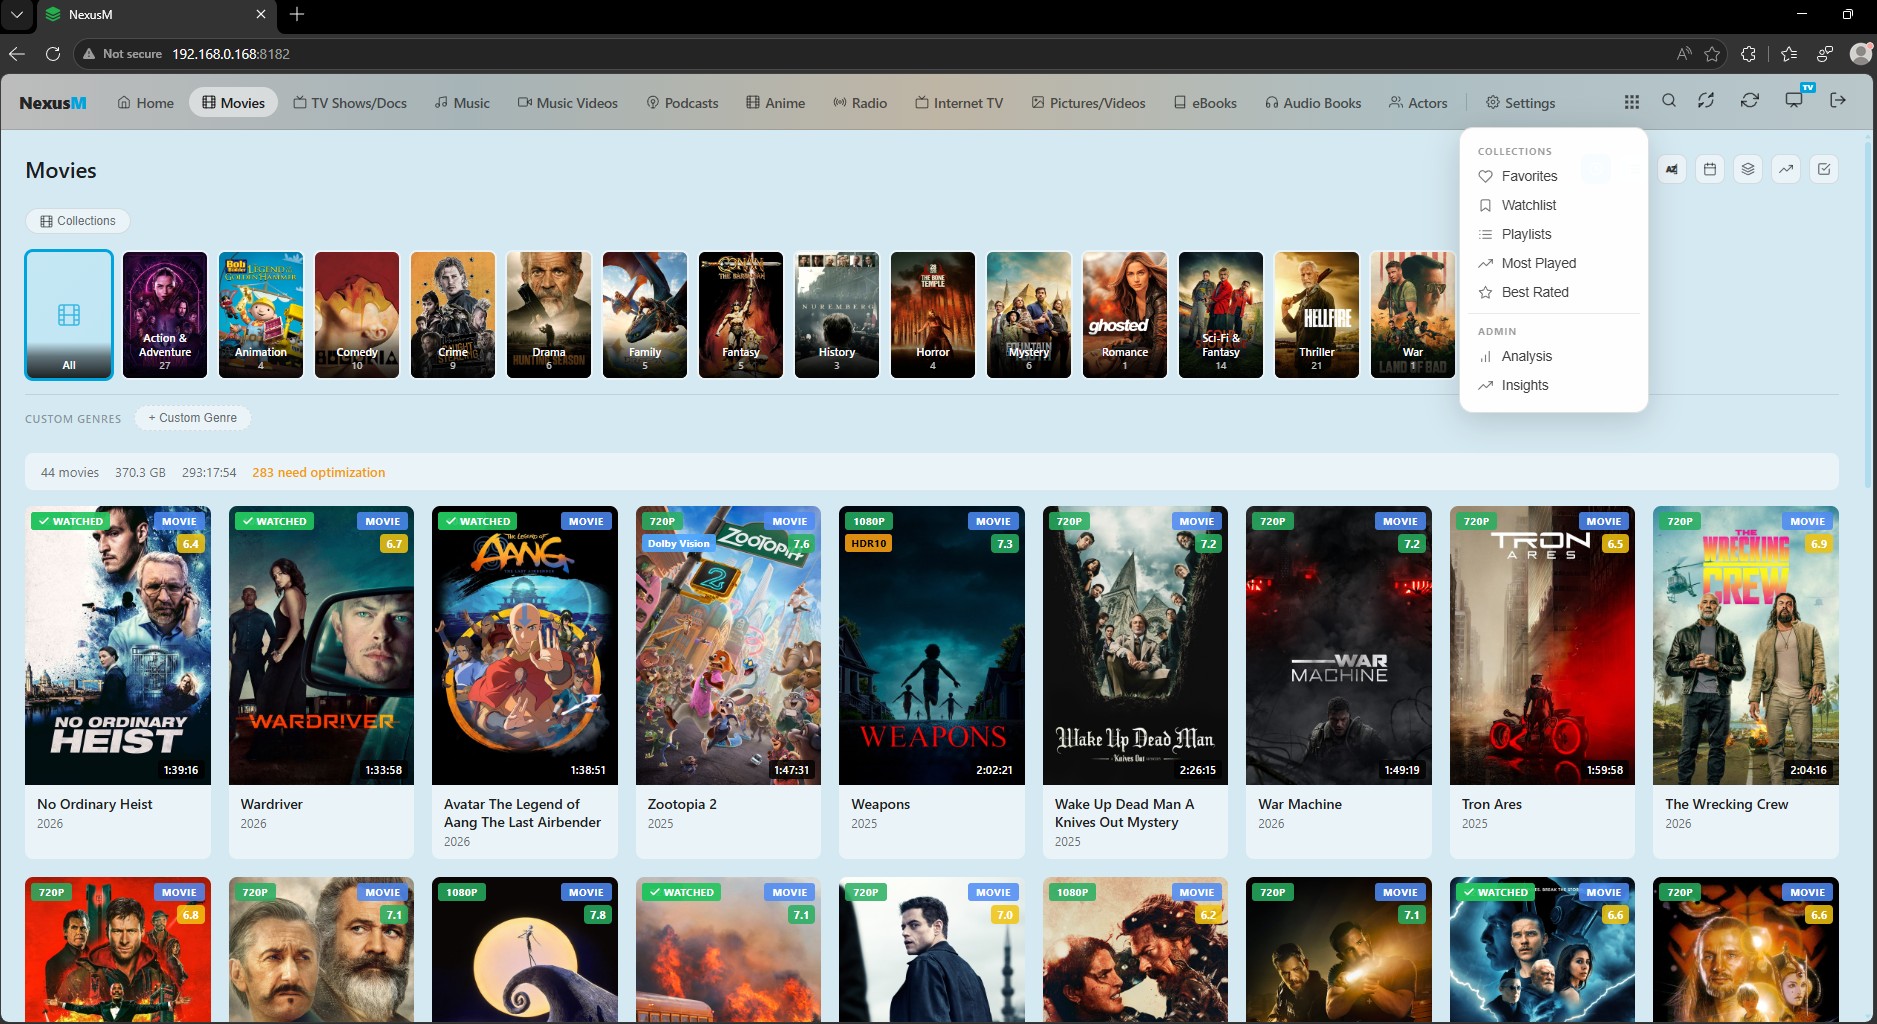Image resolution: width=1877 pixels, height=1024 pixels.
Task: Open the No Ordinary Heist poster
Action: tap(118, 645)
